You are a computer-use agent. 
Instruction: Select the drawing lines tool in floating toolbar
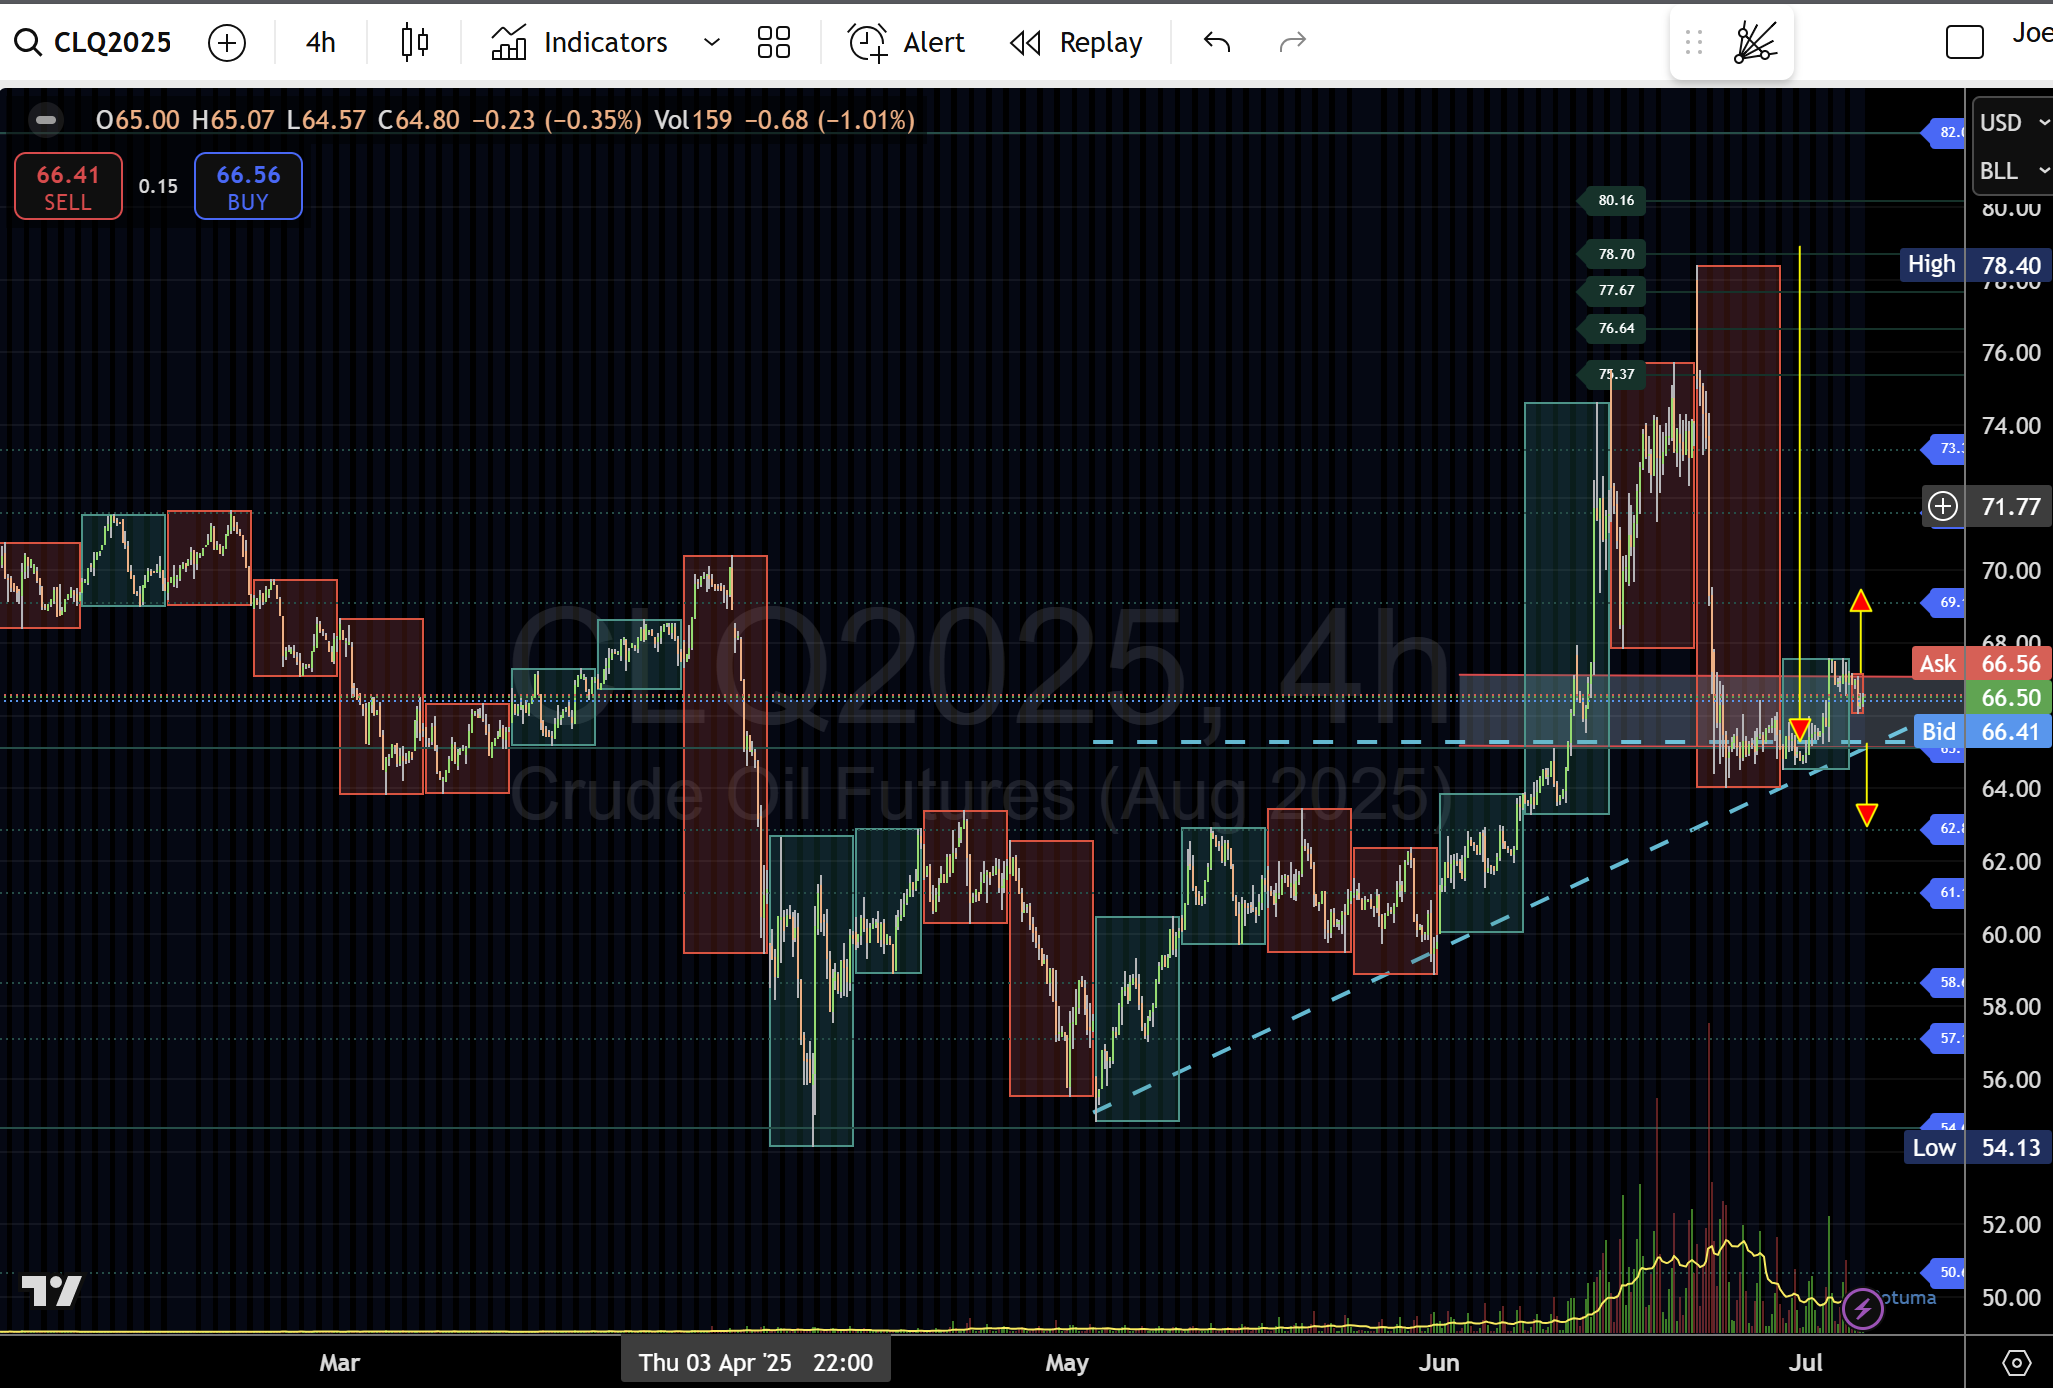[x=1755, y=42]
